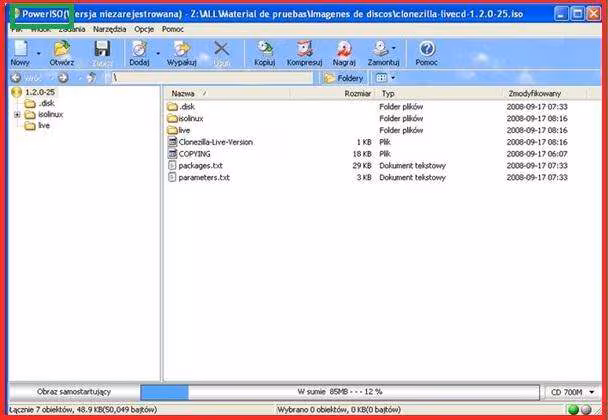608x420 pixels.
Task: Click the gray status indicator light
Action: (x=586, y=410)
